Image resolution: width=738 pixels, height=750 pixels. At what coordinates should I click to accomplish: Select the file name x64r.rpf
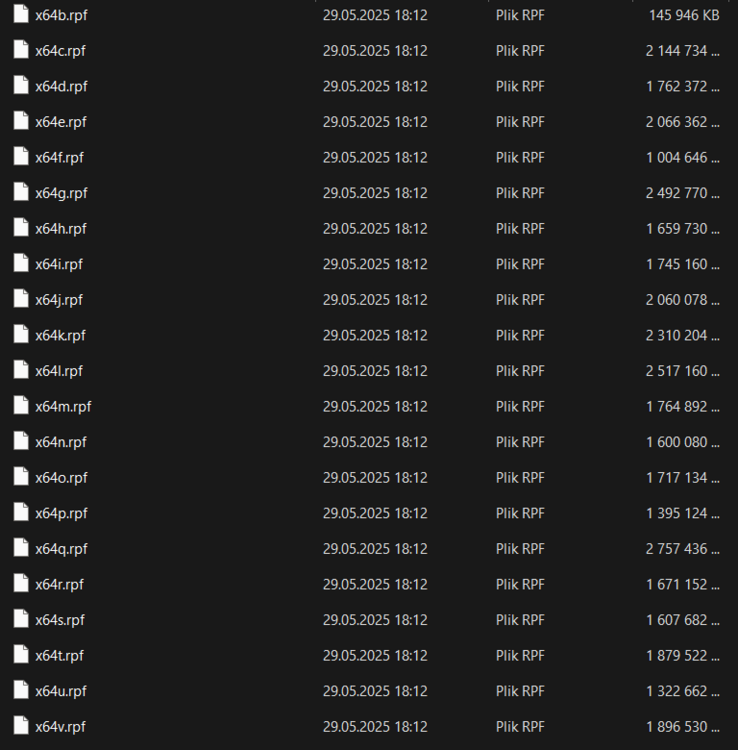[x=59, y=585]
